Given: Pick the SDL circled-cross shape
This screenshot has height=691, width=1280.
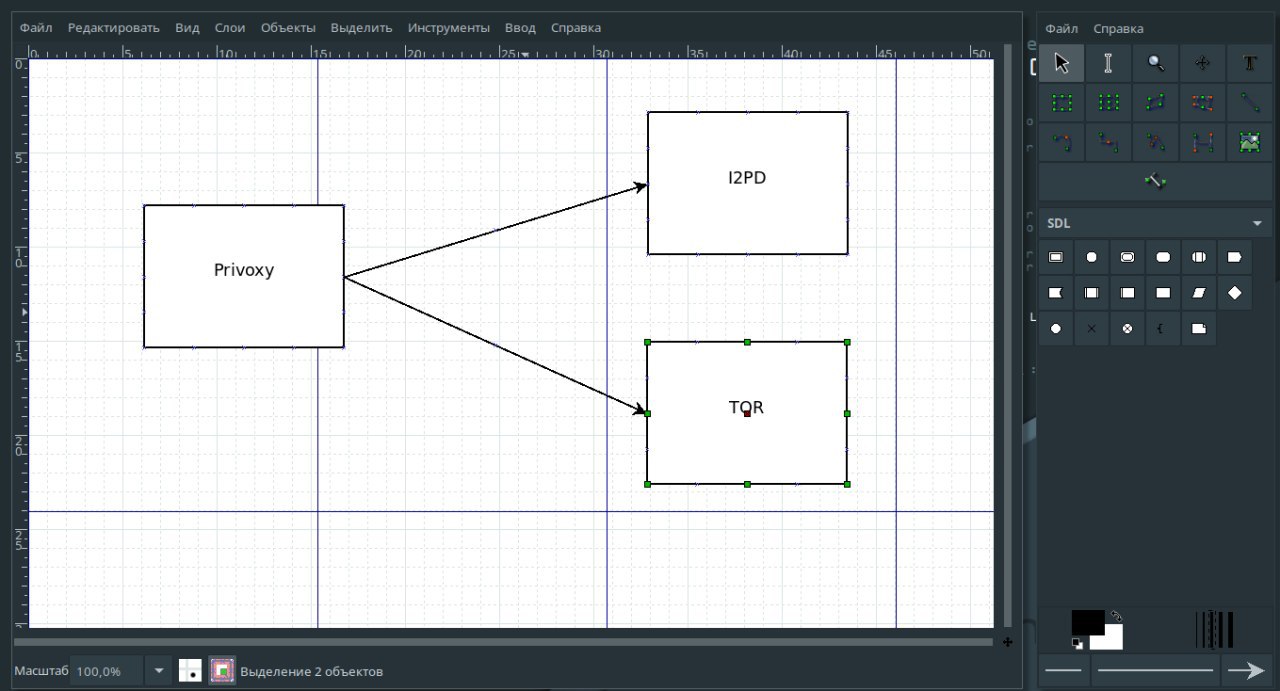Looking at the screenshot, I should tap(1127, 328).
